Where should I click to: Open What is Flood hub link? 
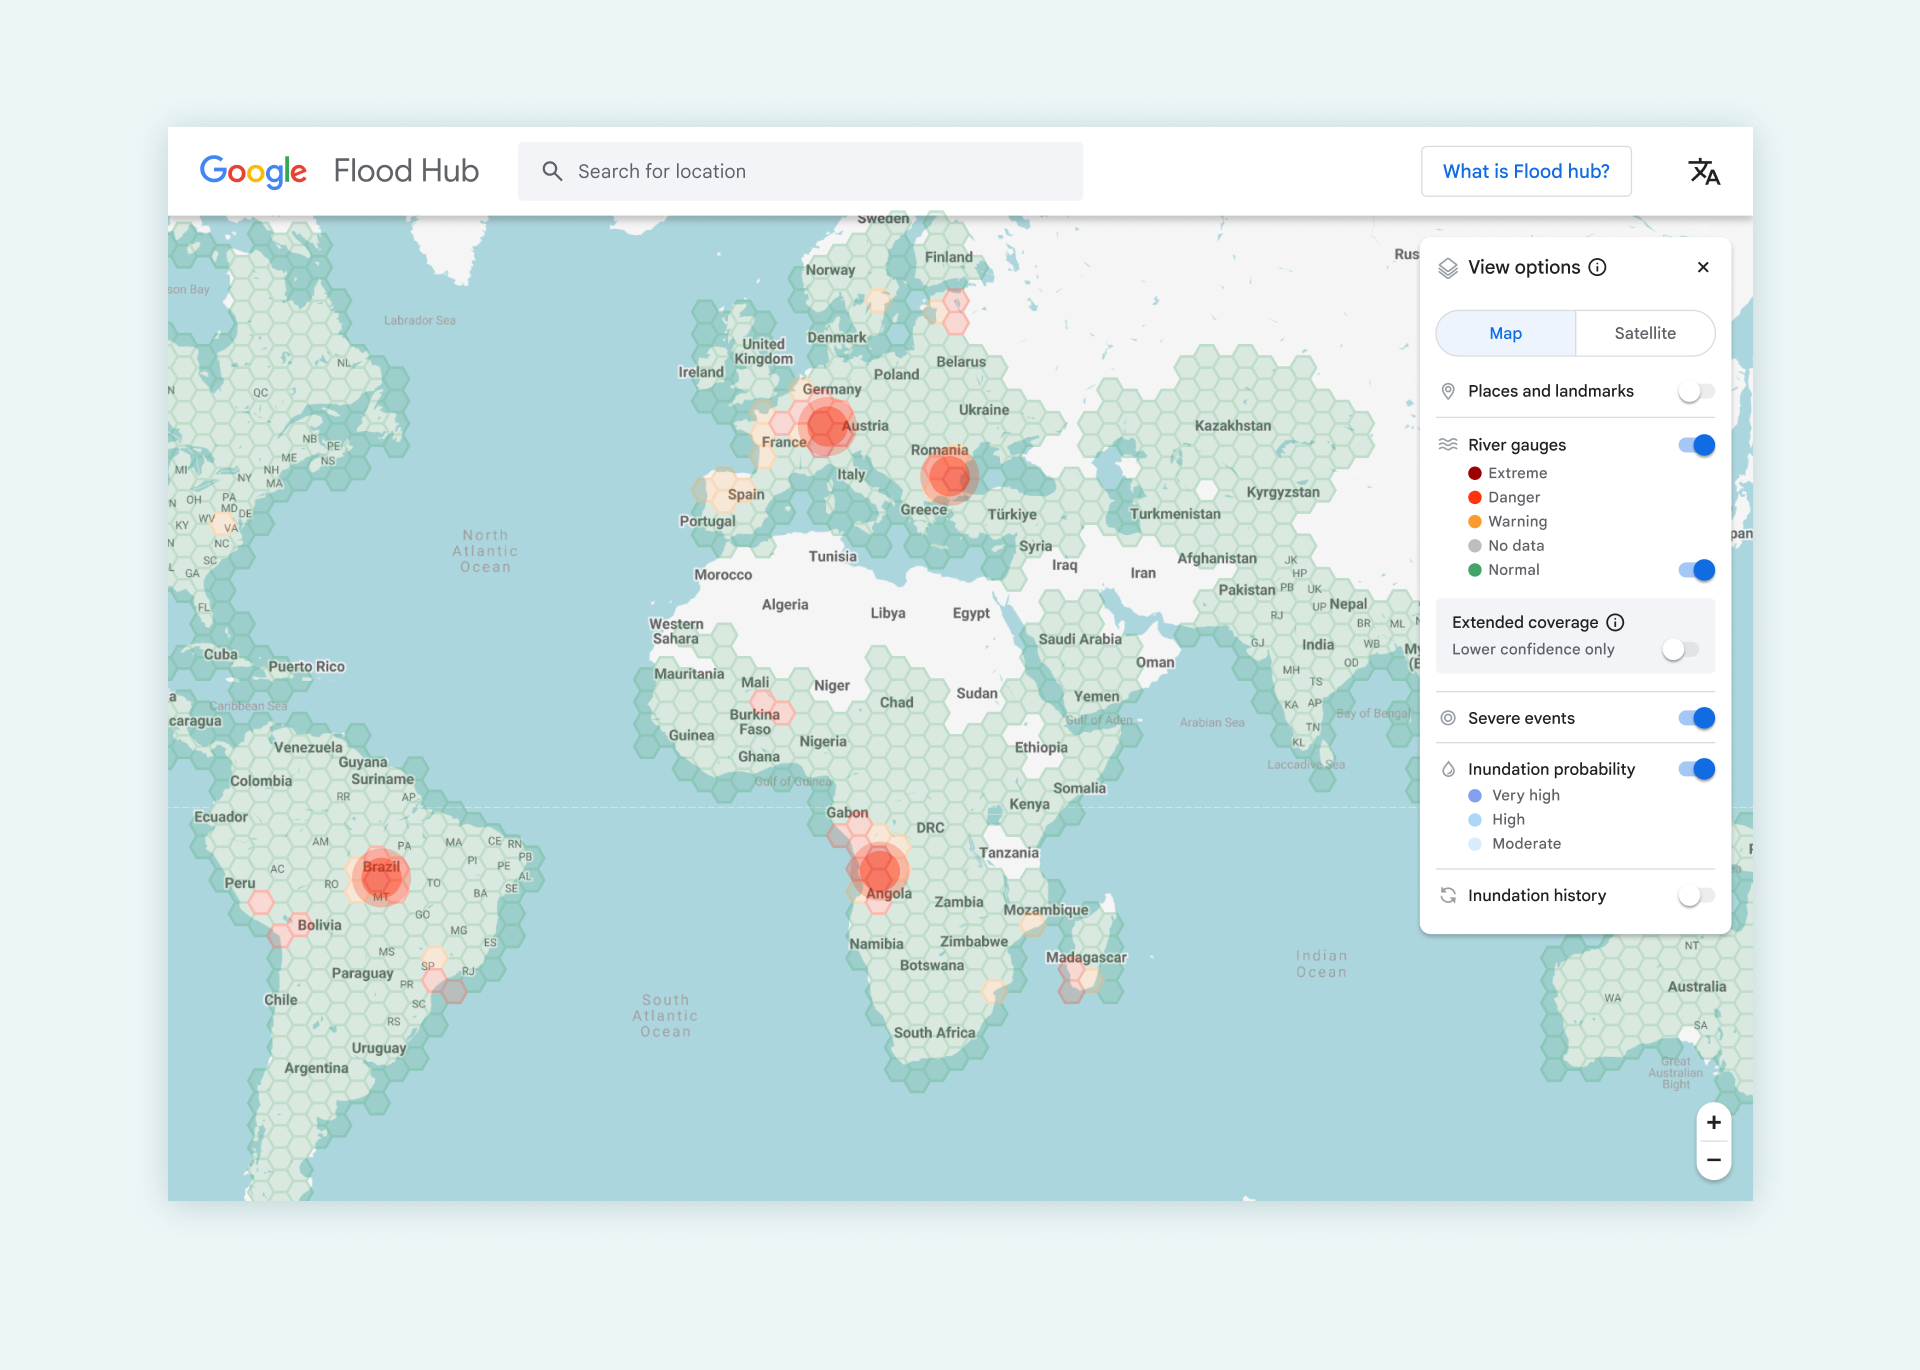tap(1526, 171)
